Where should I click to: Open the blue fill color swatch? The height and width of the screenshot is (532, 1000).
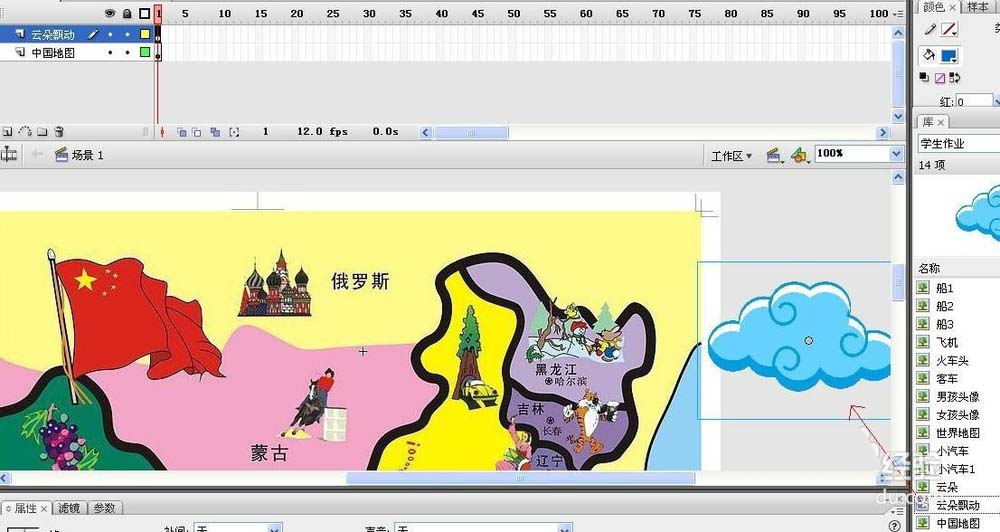(949, 55)
